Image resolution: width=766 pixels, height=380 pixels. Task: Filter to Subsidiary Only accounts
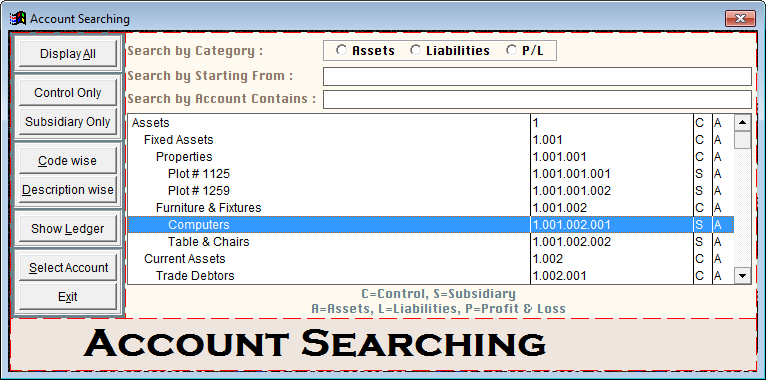point(67,122)
